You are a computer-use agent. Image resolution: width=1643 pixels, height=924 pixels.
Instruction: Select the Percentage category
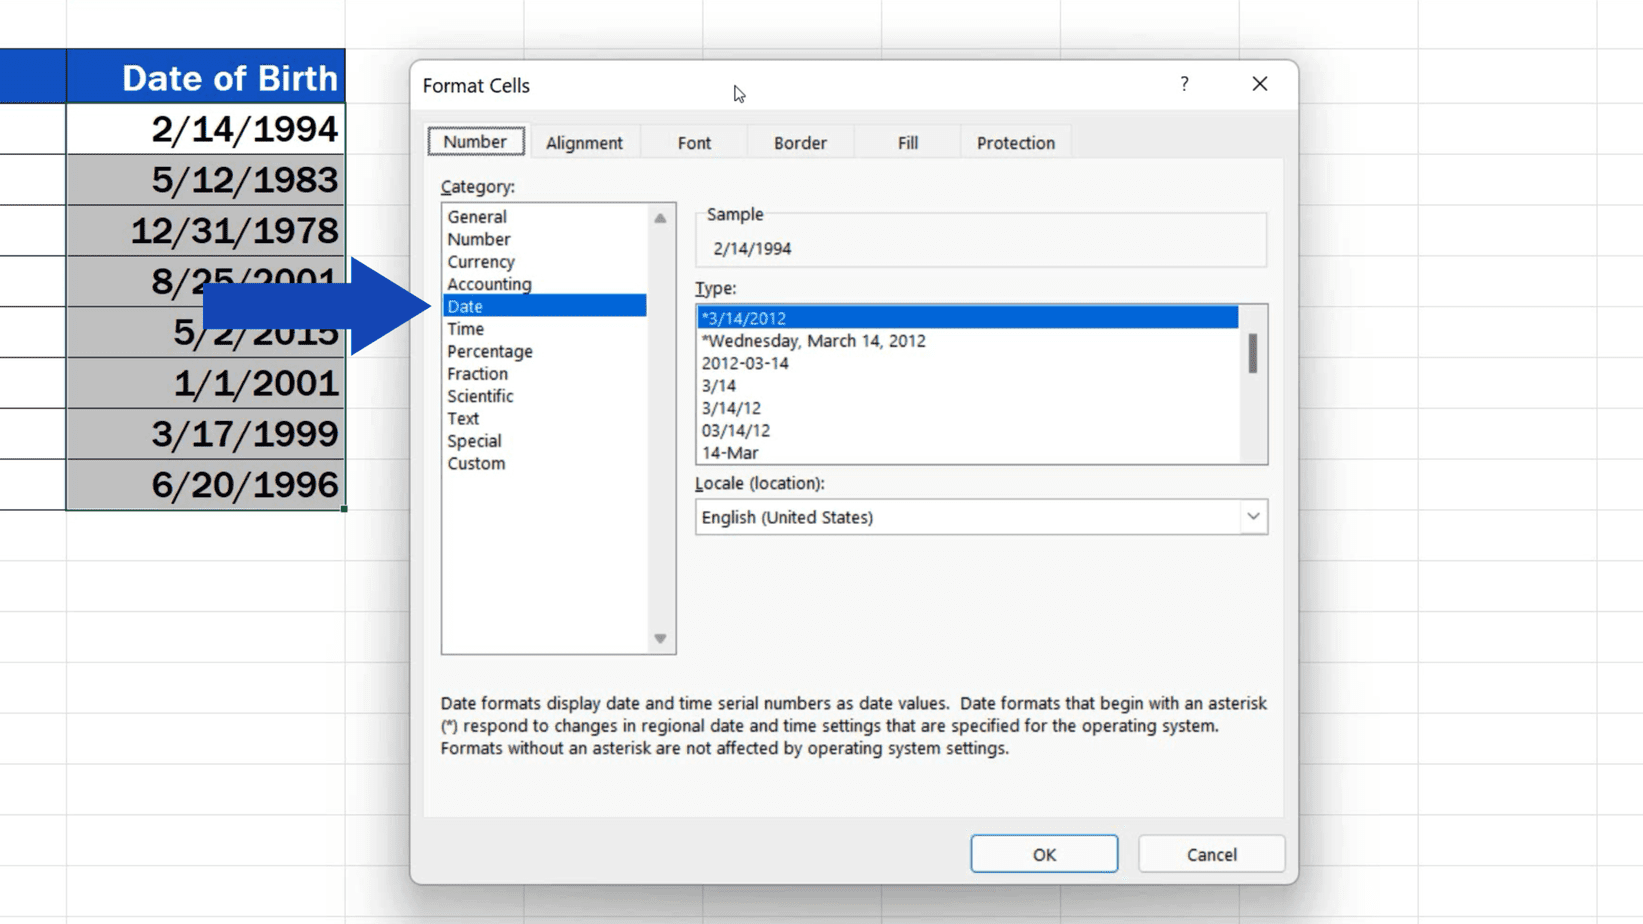(490, 351)
